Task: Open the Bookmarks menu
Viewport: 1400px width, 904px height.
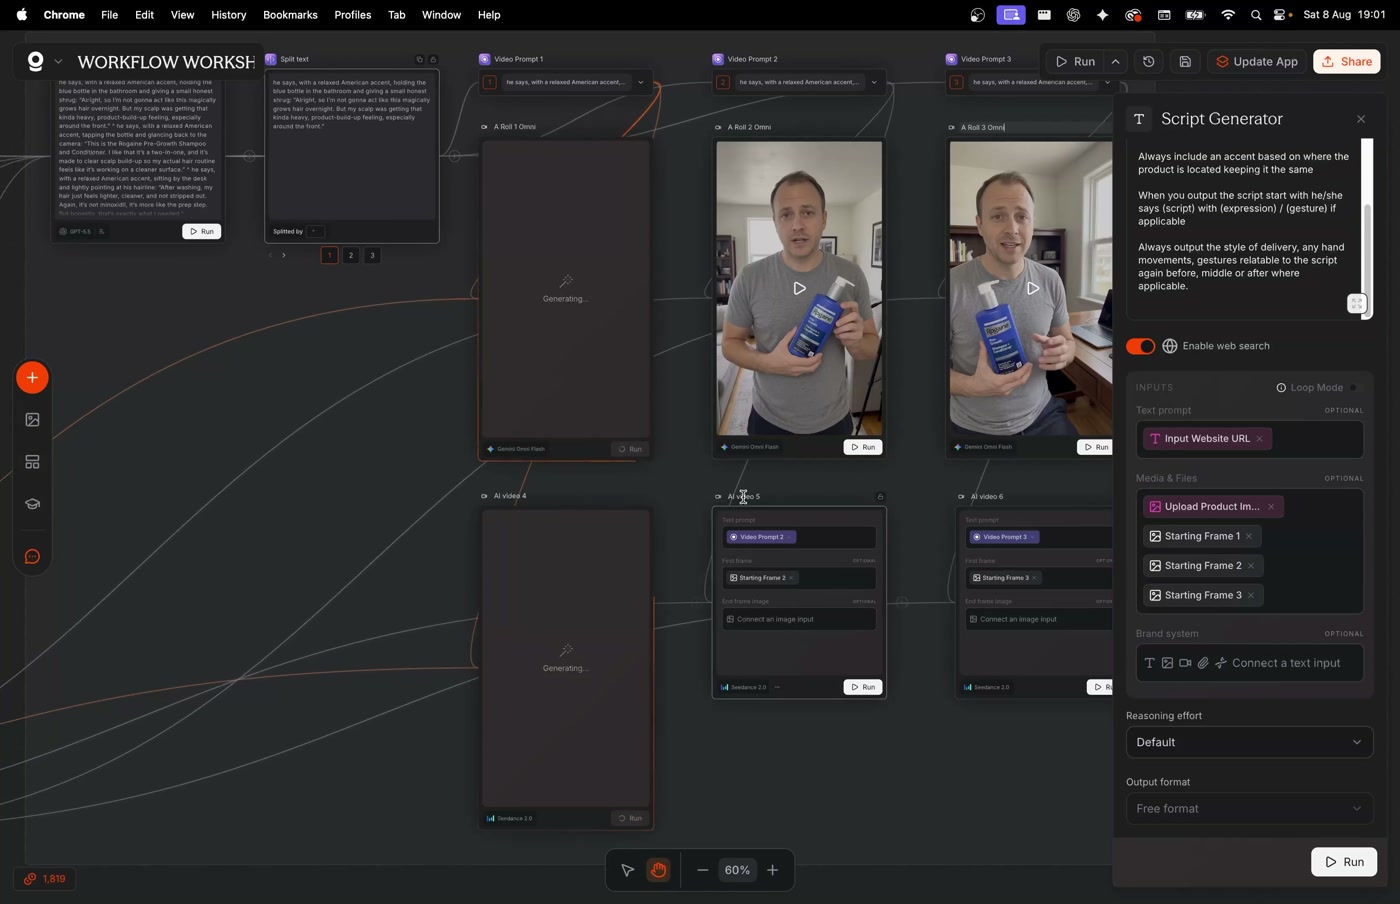Action: (x=290, y=15)
